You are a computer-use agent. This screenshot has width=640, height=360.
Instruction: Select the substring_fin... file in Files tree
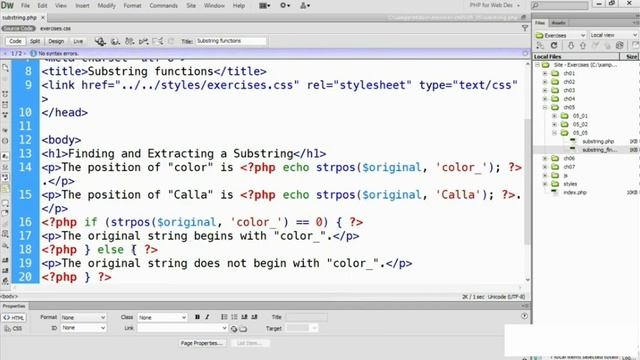[599, 150]
